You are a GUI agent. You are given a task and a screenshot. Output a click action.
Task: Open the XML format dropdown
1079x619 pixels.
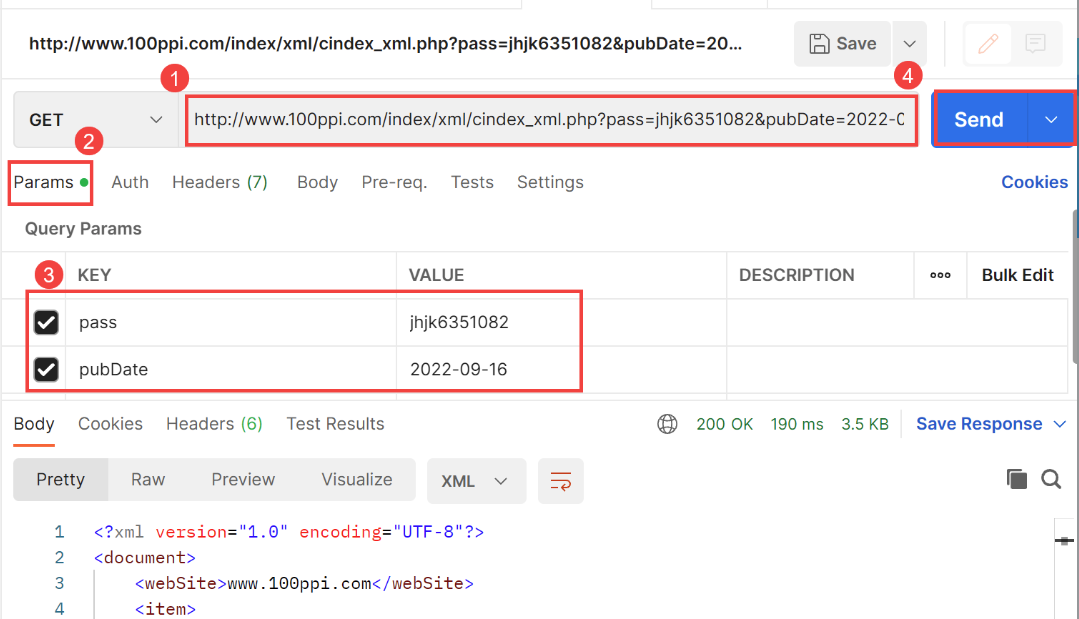(476, 481)
